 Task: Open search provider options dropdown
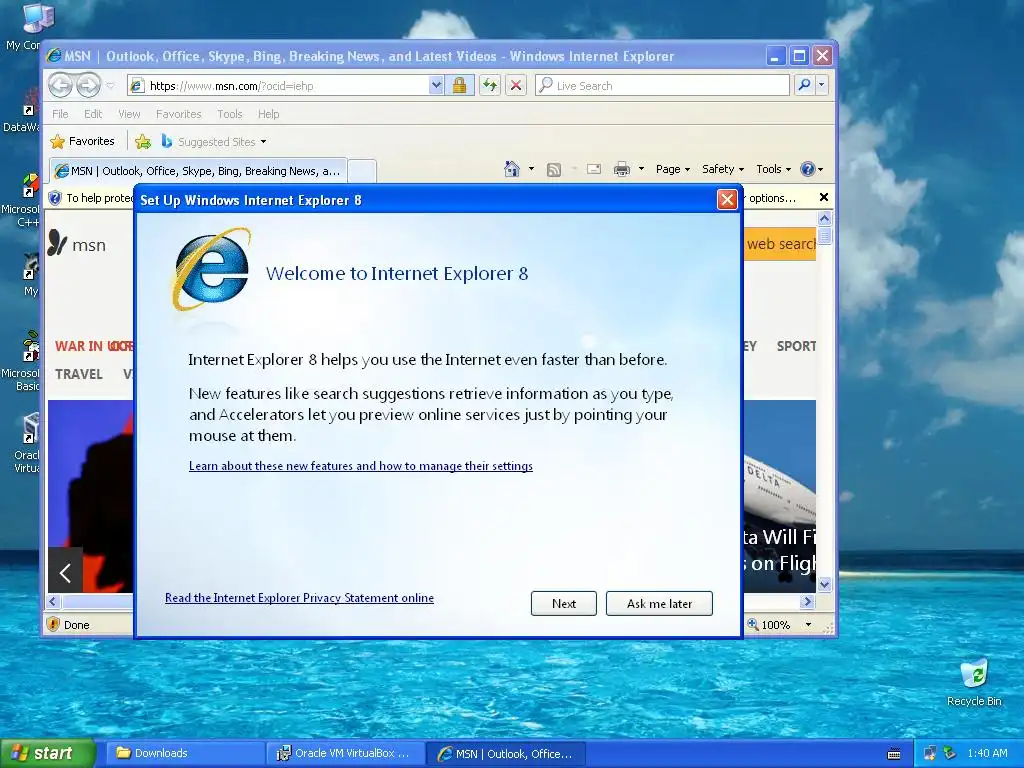tap(822, 85)
